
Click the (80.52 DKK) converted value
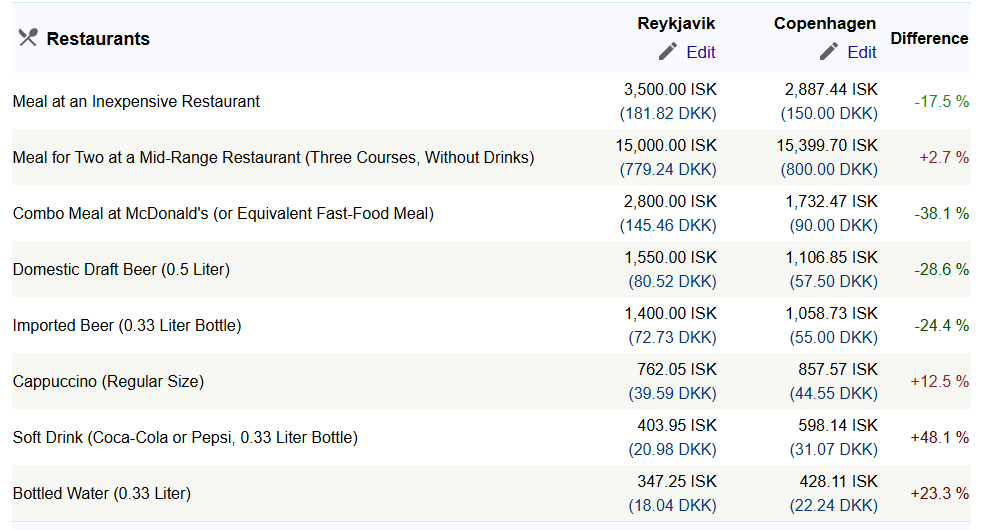click(672, 282)
